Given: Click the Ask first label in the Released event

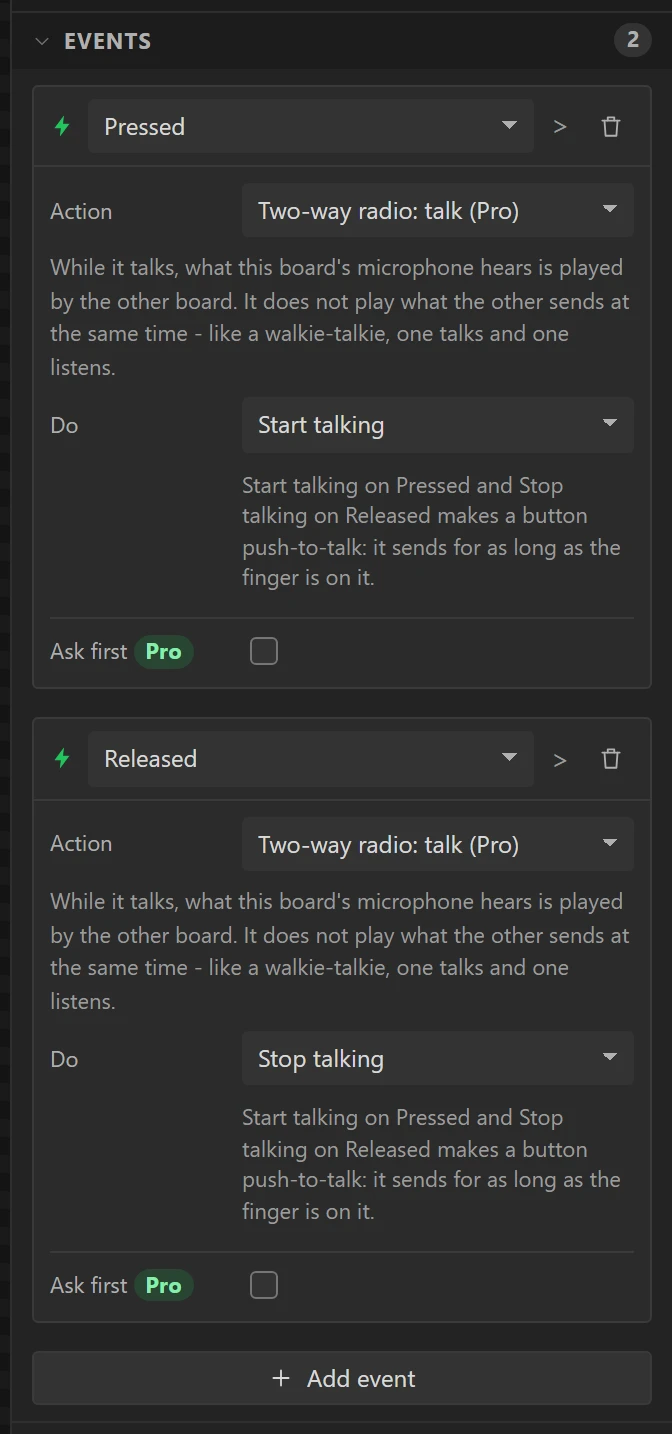Looking at the screenshot, I should [x=89, y=1285].
